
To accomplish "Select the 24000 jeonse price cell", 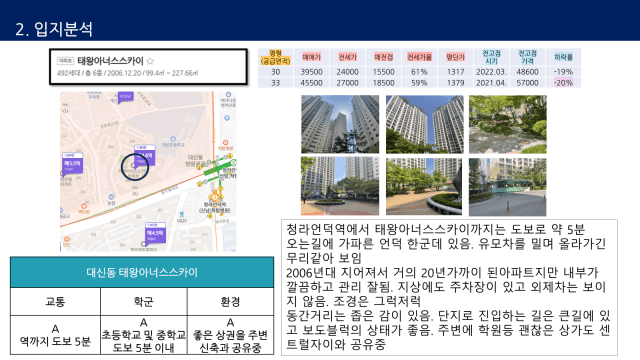I will pos(347,72).
